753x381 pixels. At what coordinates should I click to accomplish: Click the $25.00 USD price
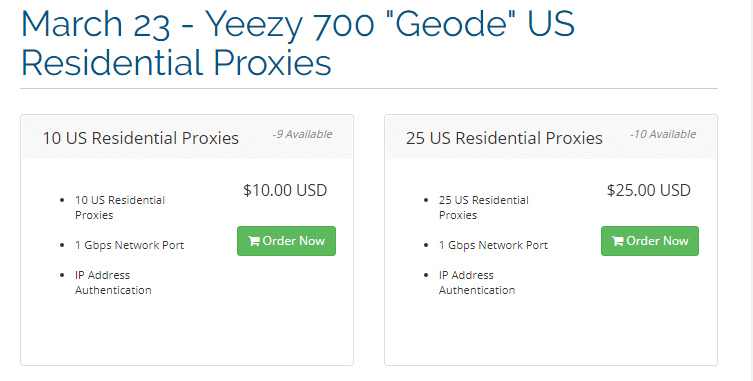(x=648, y=190)
